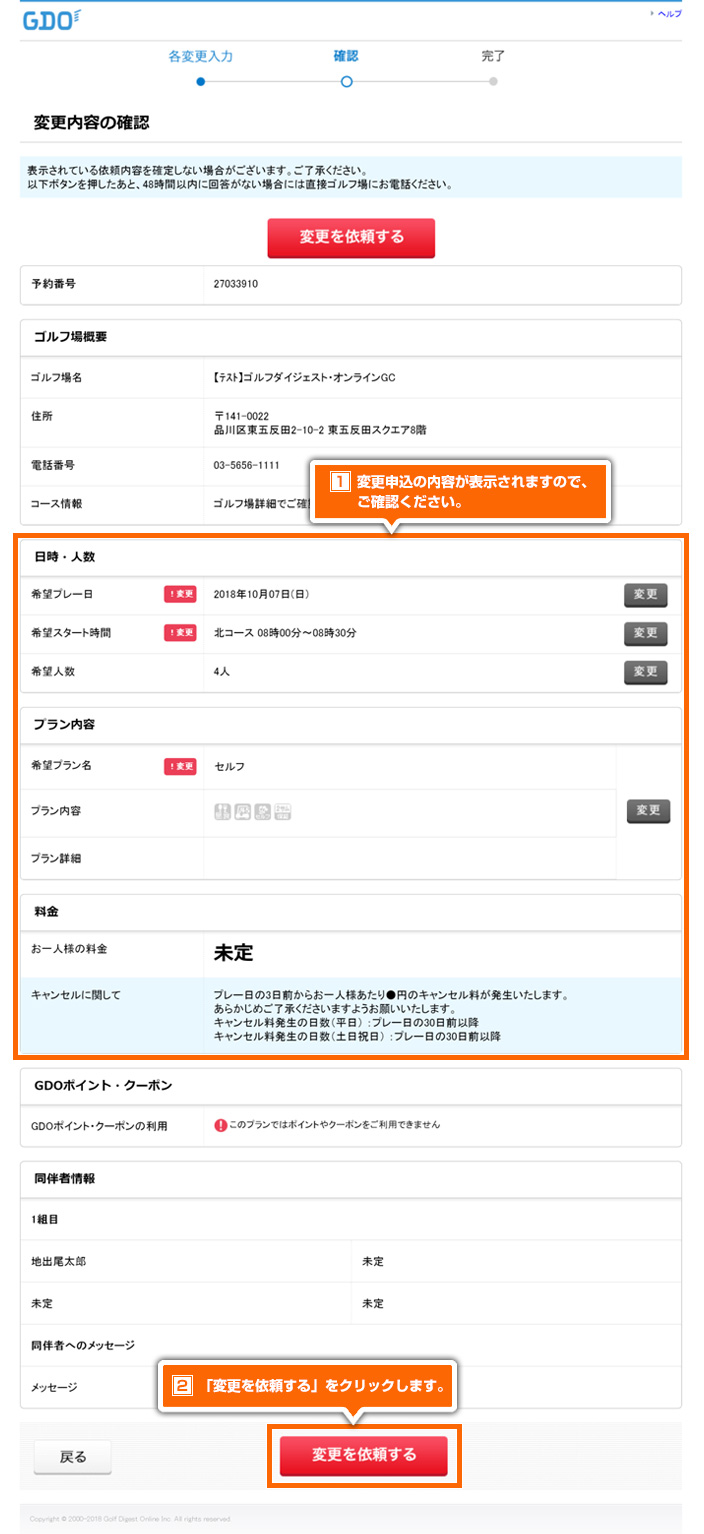This screenshot has width=704, height=1534.
Task: Select the 完了 step label
Action: pos(493,56)
